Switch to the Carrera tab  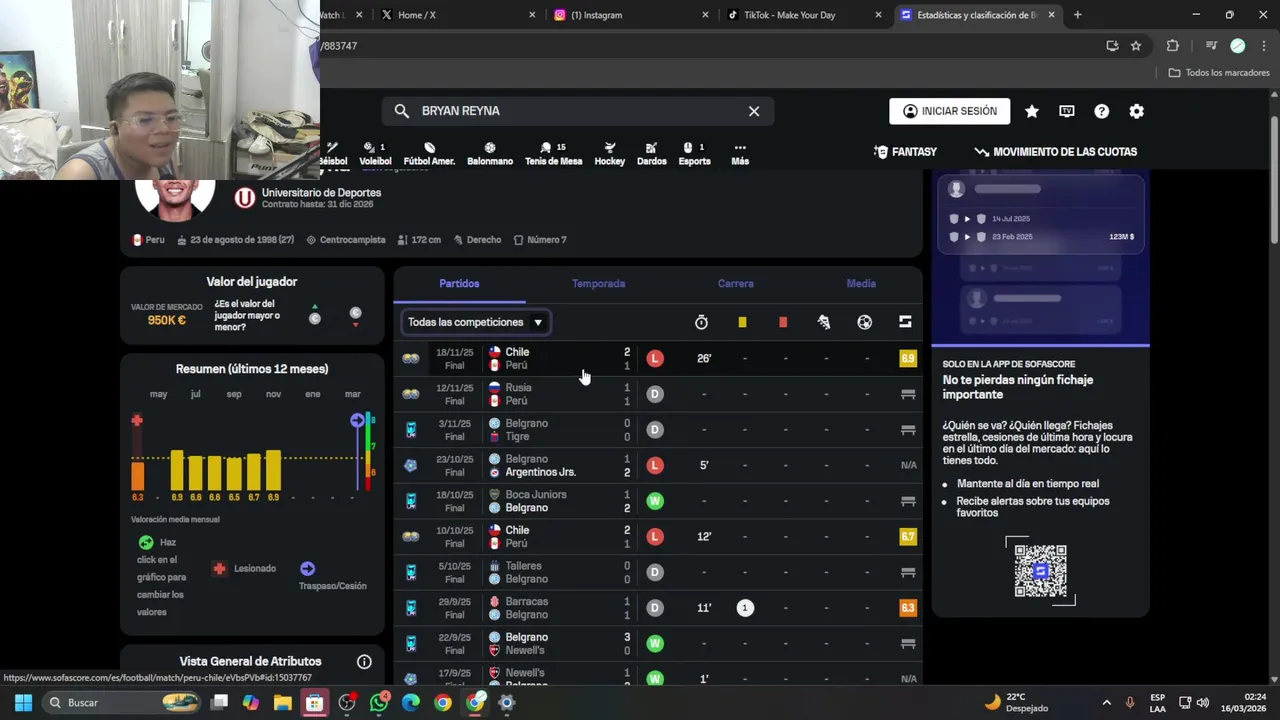pos(735,284)
